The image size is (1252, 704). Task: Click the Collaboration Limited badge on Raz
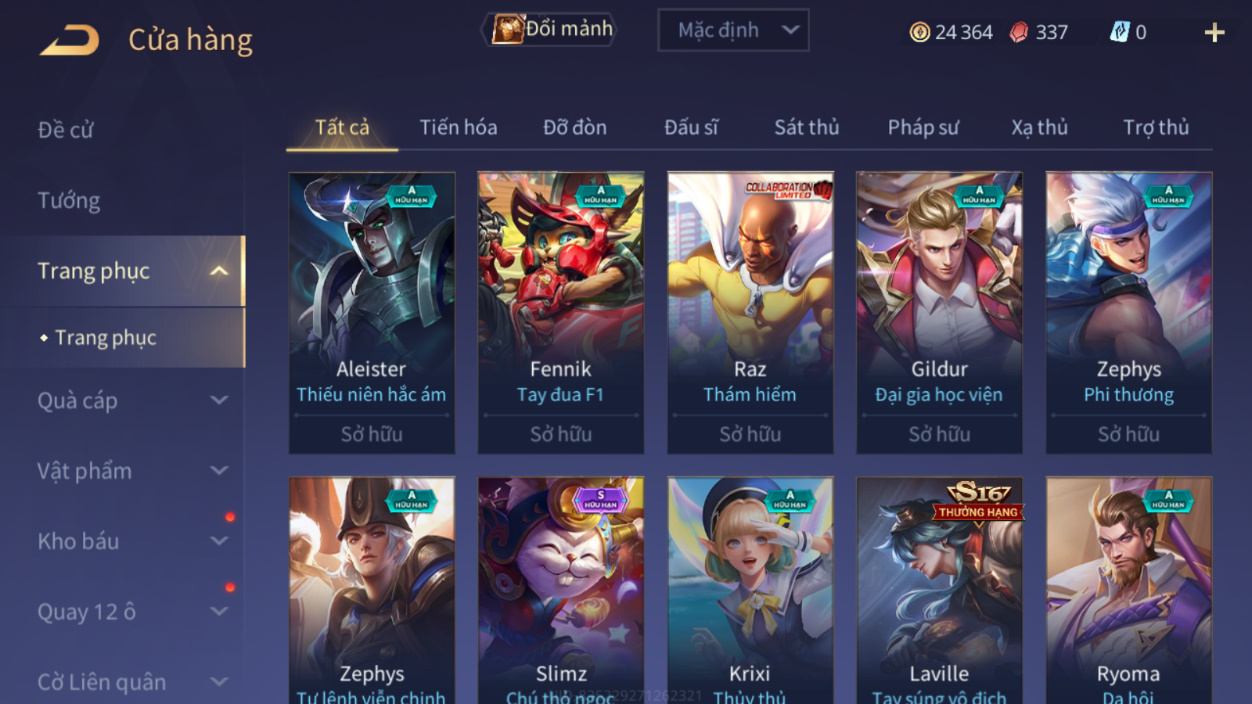pyautogui.click(x=789, y=189)
